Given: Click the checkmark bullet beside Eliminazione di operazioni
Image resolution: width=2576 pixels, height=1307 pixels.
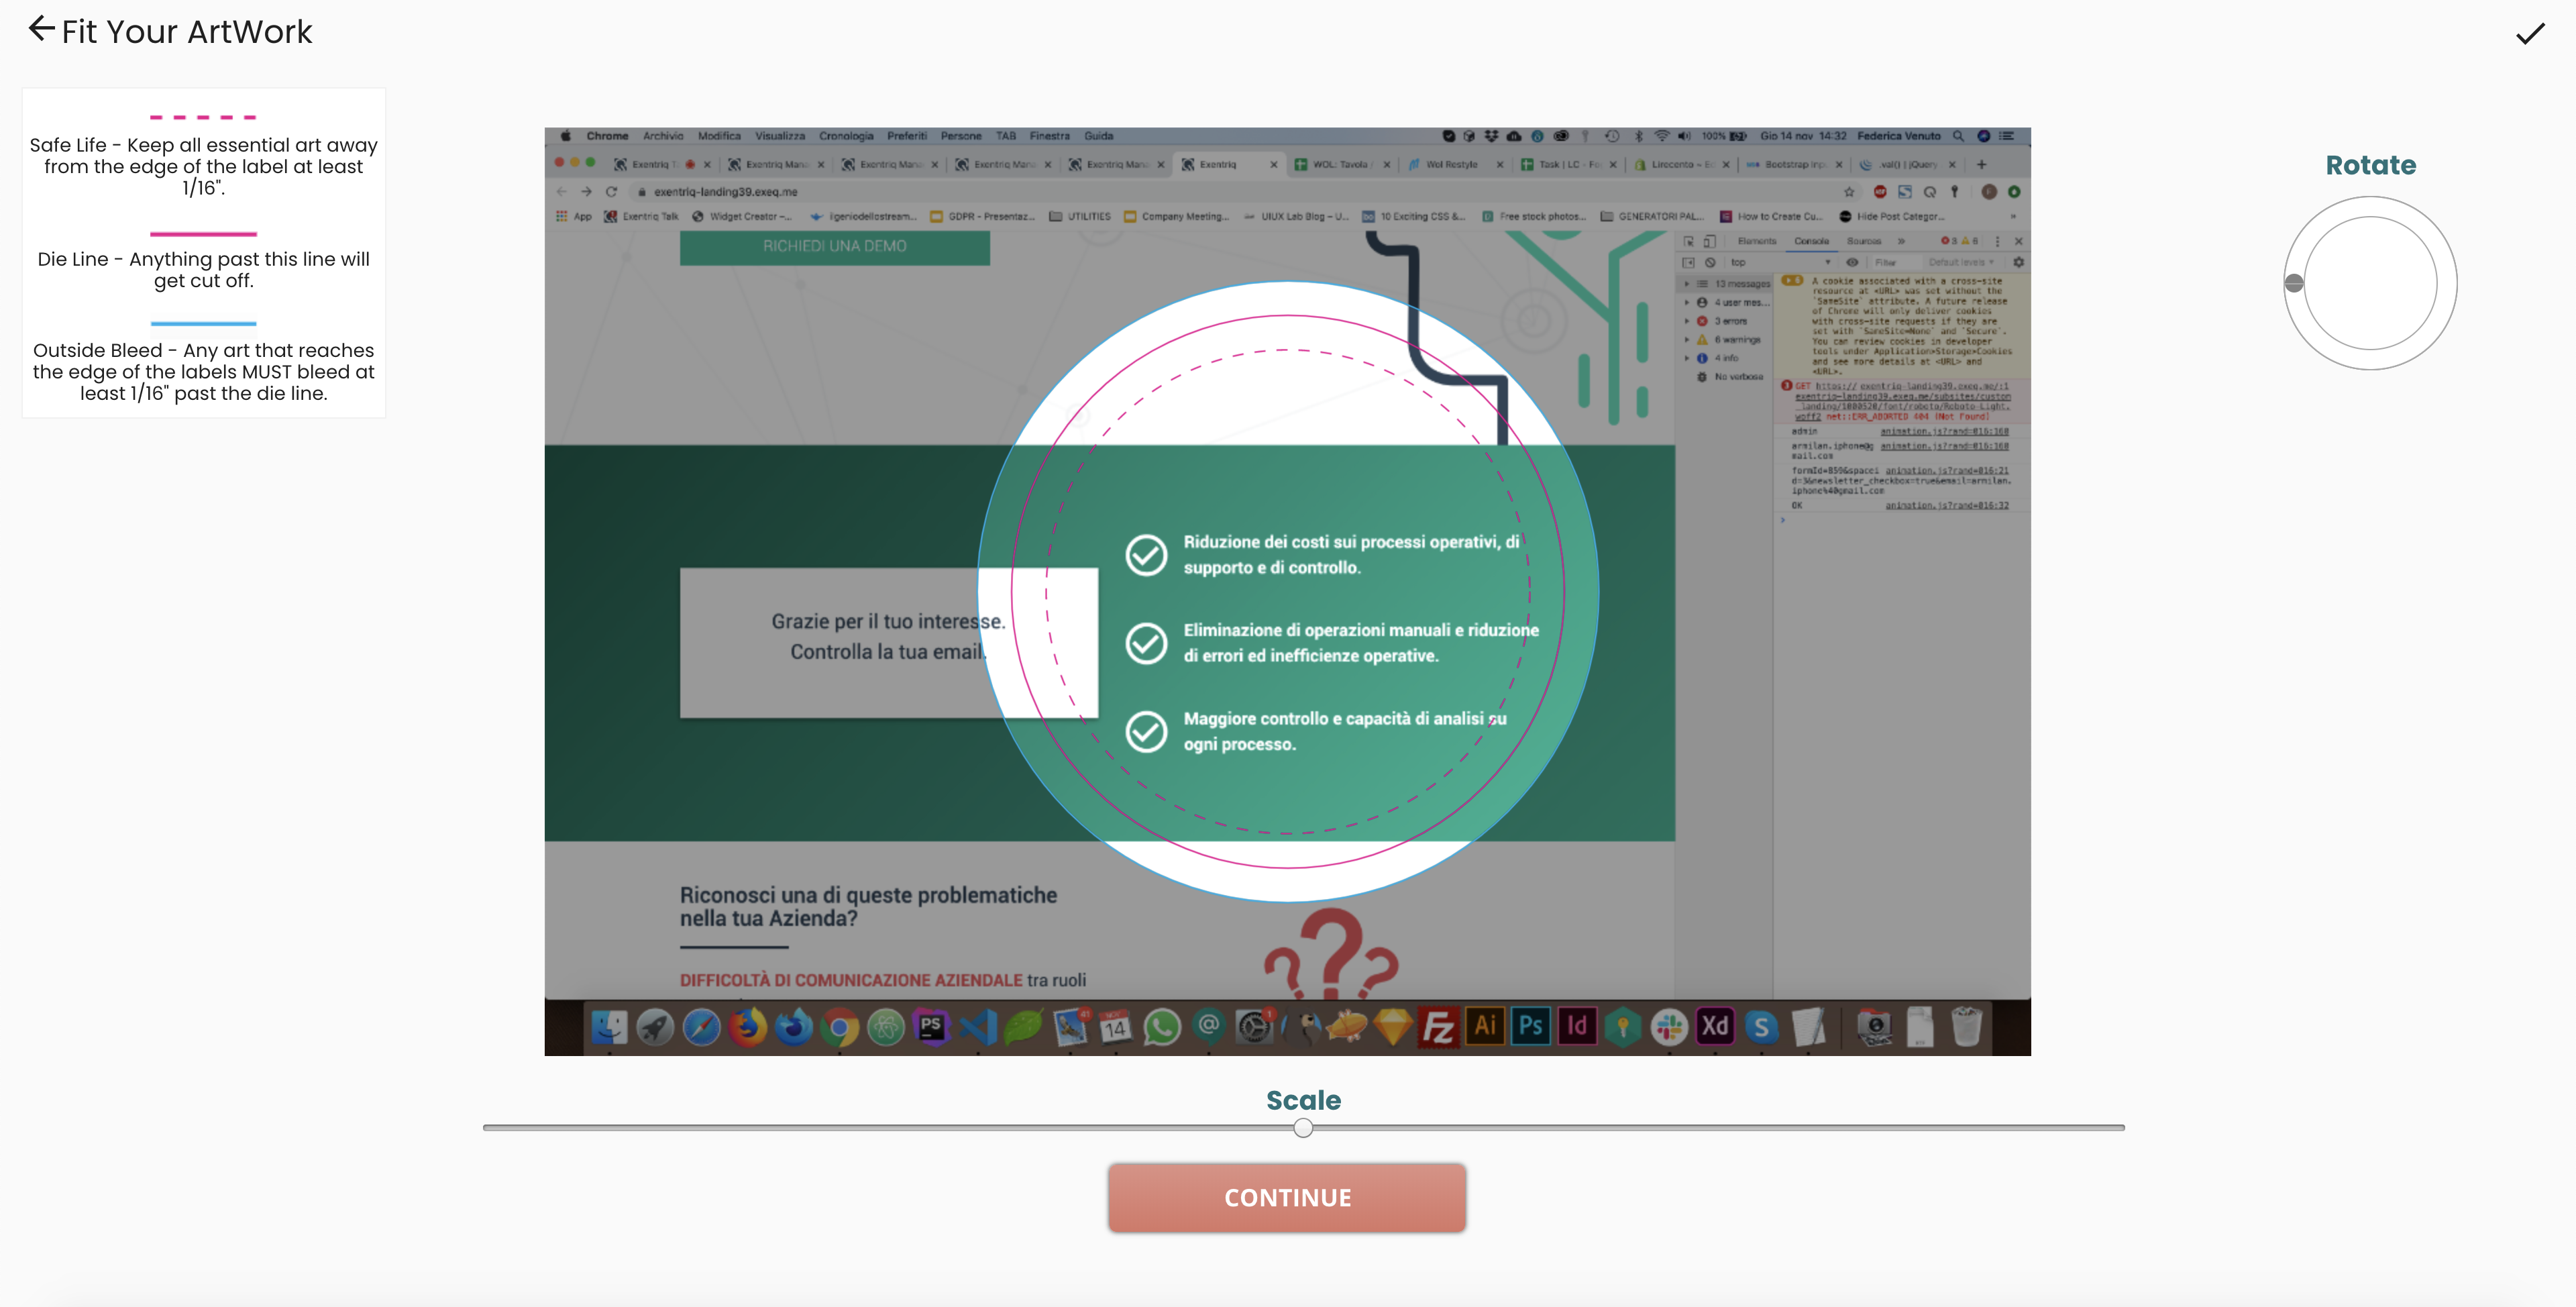Looking at the screenshot, I should coord(1146,643).
